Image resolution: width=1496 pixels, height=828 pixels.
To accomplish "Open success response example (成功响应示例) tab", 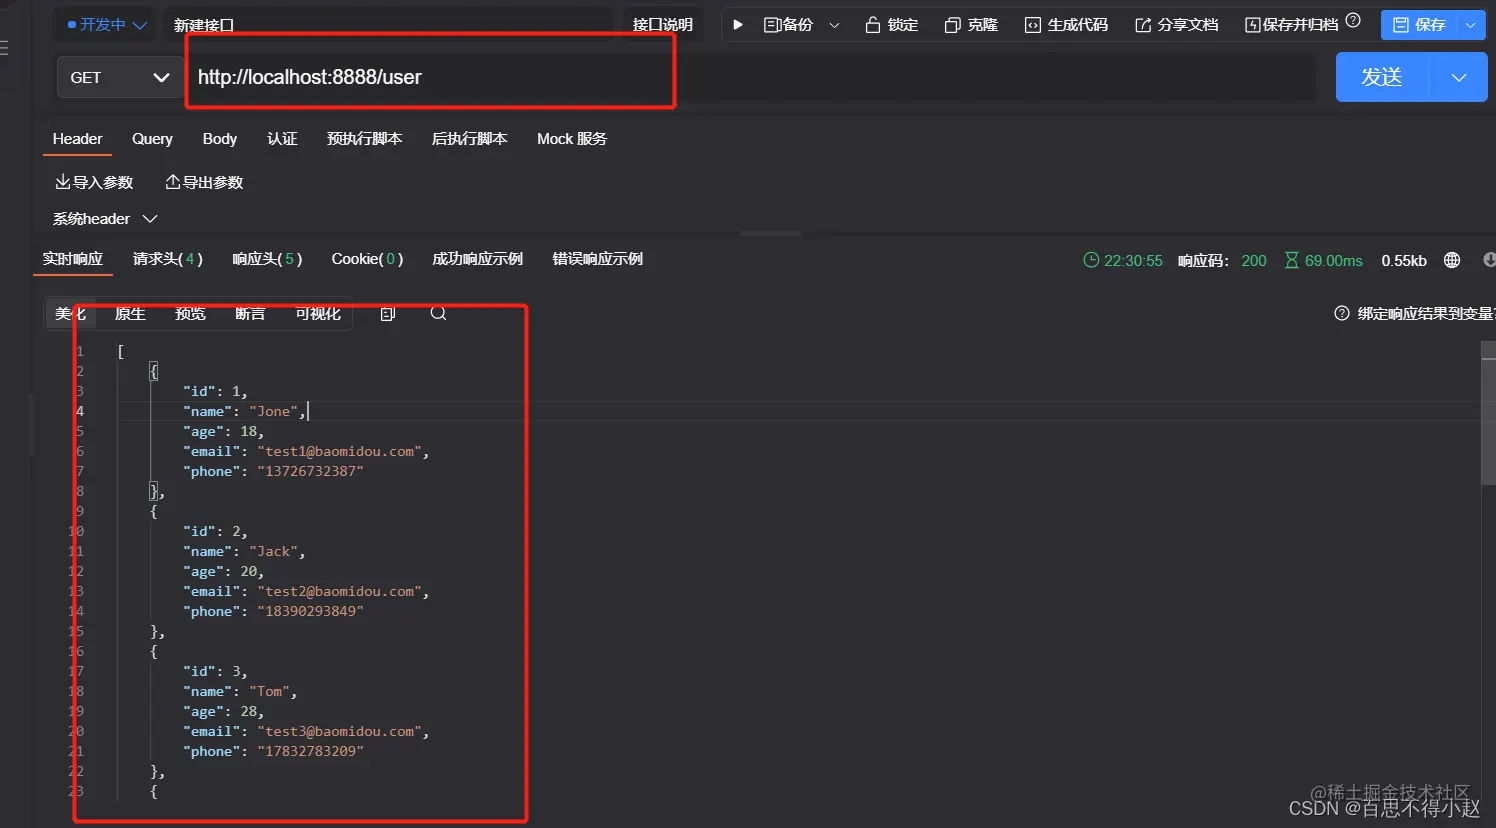I will coord(477,259).
